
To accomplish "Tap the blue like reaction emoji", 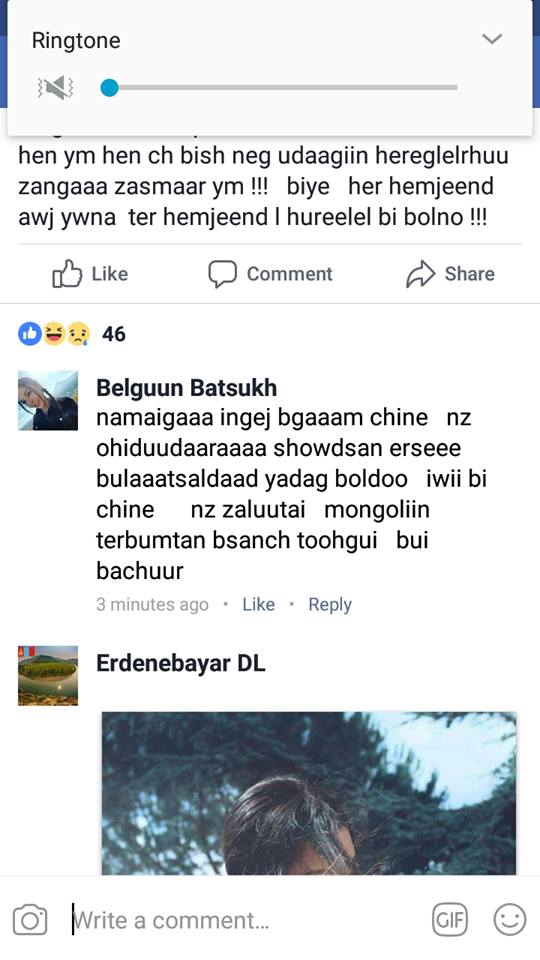I will click(29, 334).
